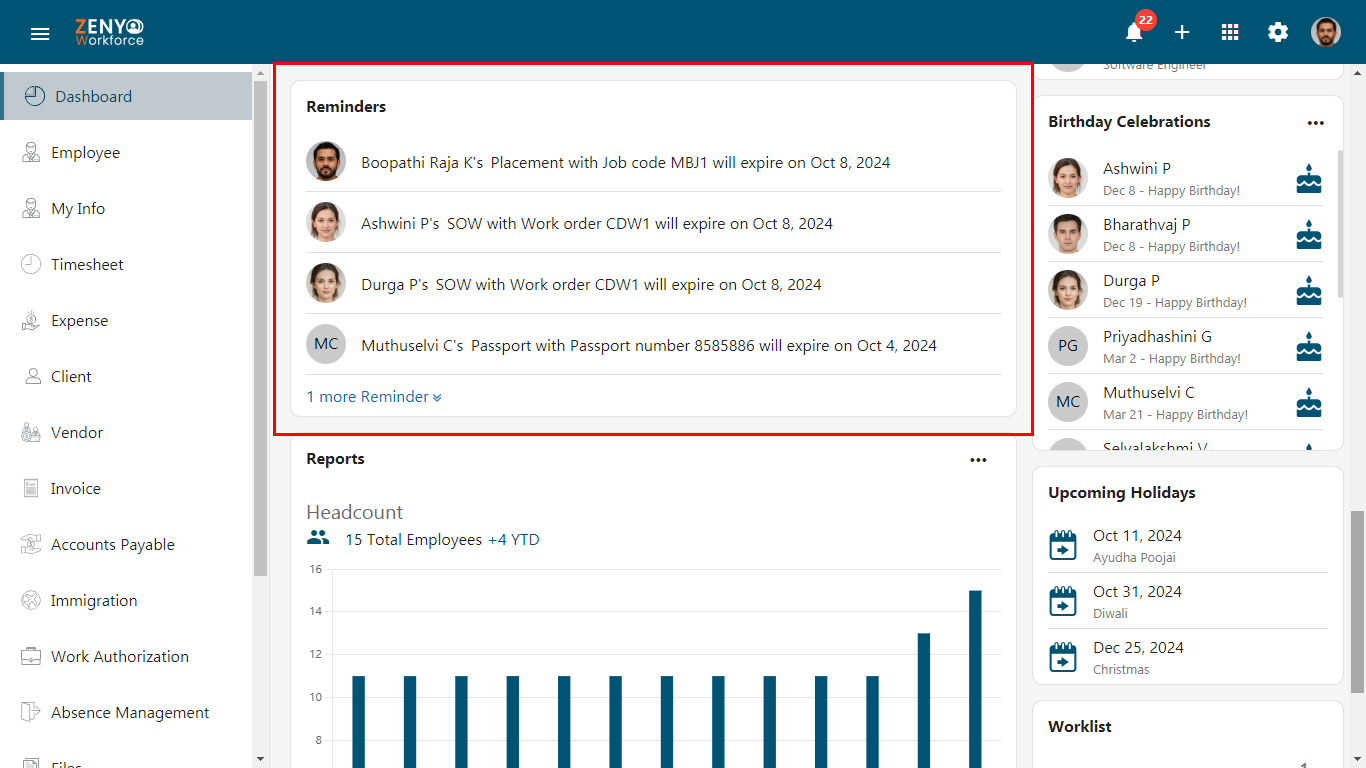Open the user profile avatar menu
The width and height of the screenshot is (1366, 768).
point(1326,32)
